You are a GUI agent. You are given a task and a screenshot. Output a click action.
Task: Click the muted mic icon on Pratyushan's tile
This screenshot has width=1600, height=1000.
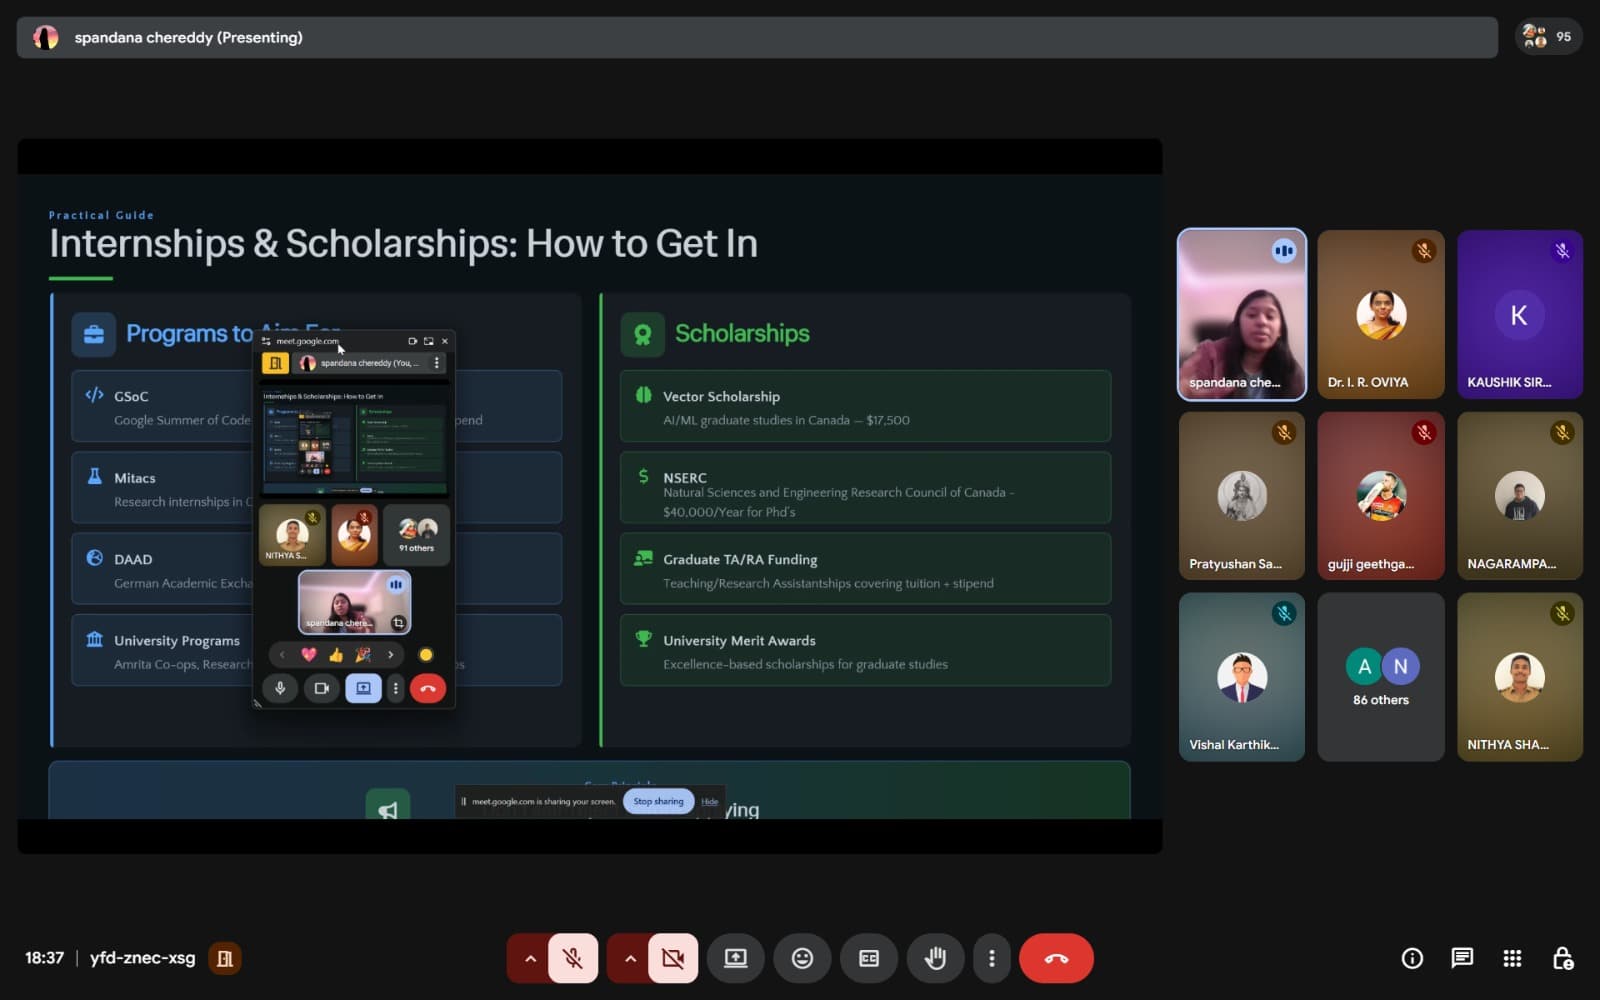point(1284,433)
